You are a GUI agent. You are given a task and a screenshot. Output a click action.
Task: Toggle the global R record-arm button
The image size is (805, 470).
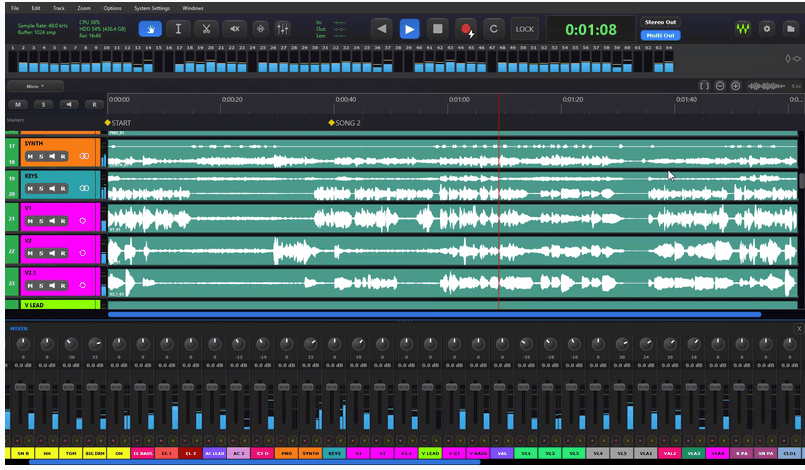(94, 104)
